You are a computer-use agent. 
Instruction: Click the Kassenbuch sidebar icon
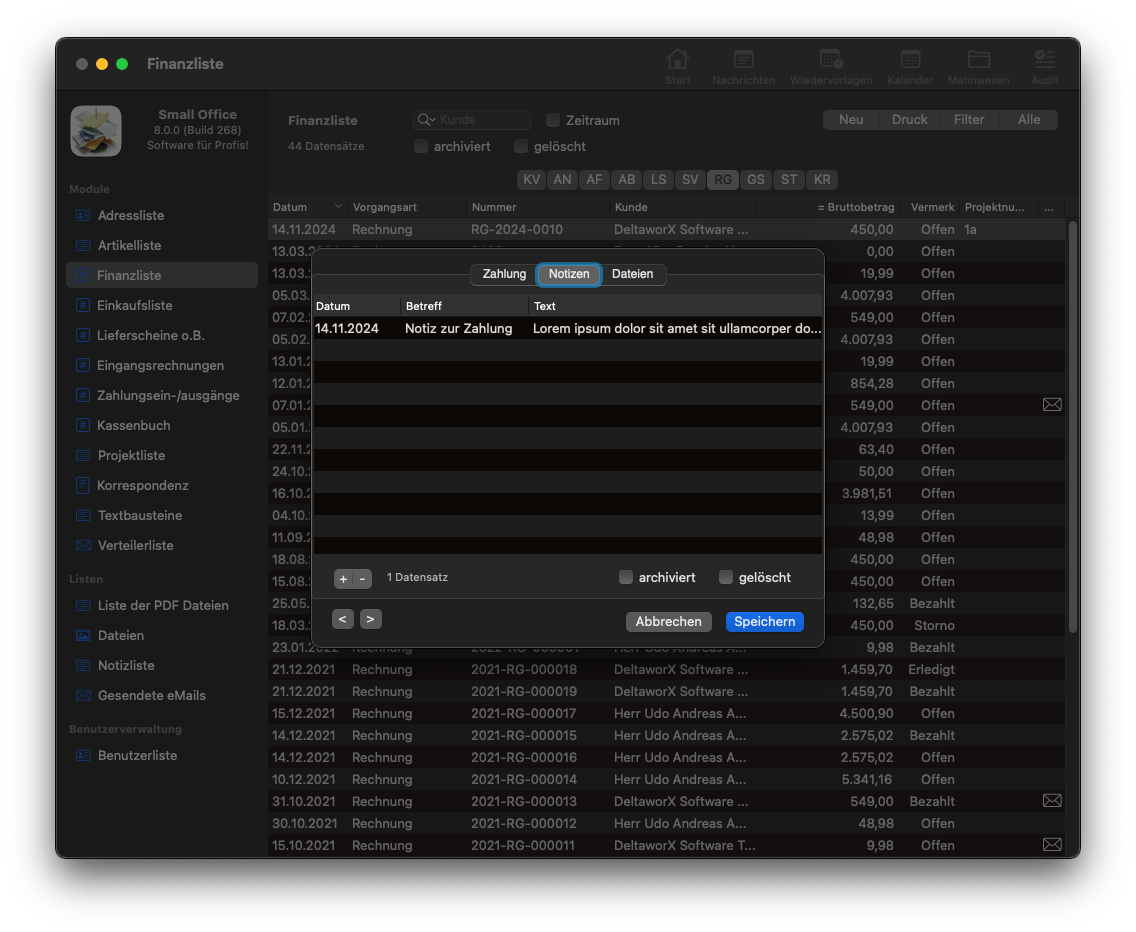[83, 425]
